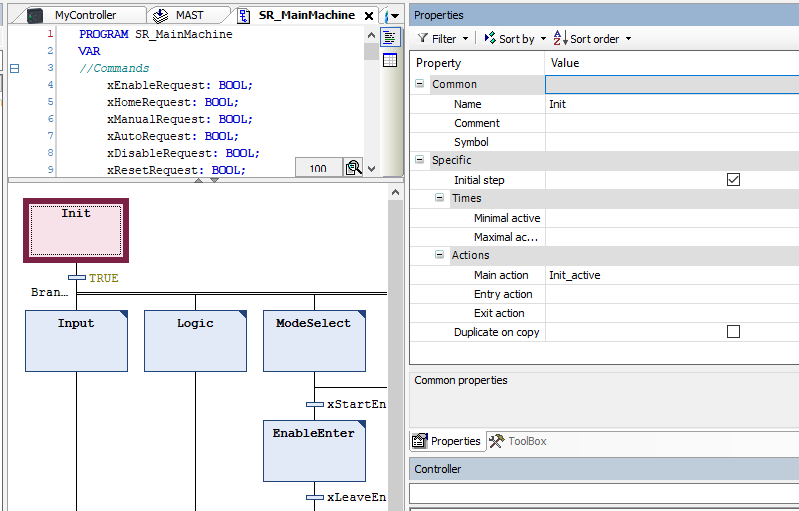Select the ModeSelect step
This screenshot has height=511, width=799.
pyautogui.click(x=314, y=340)
